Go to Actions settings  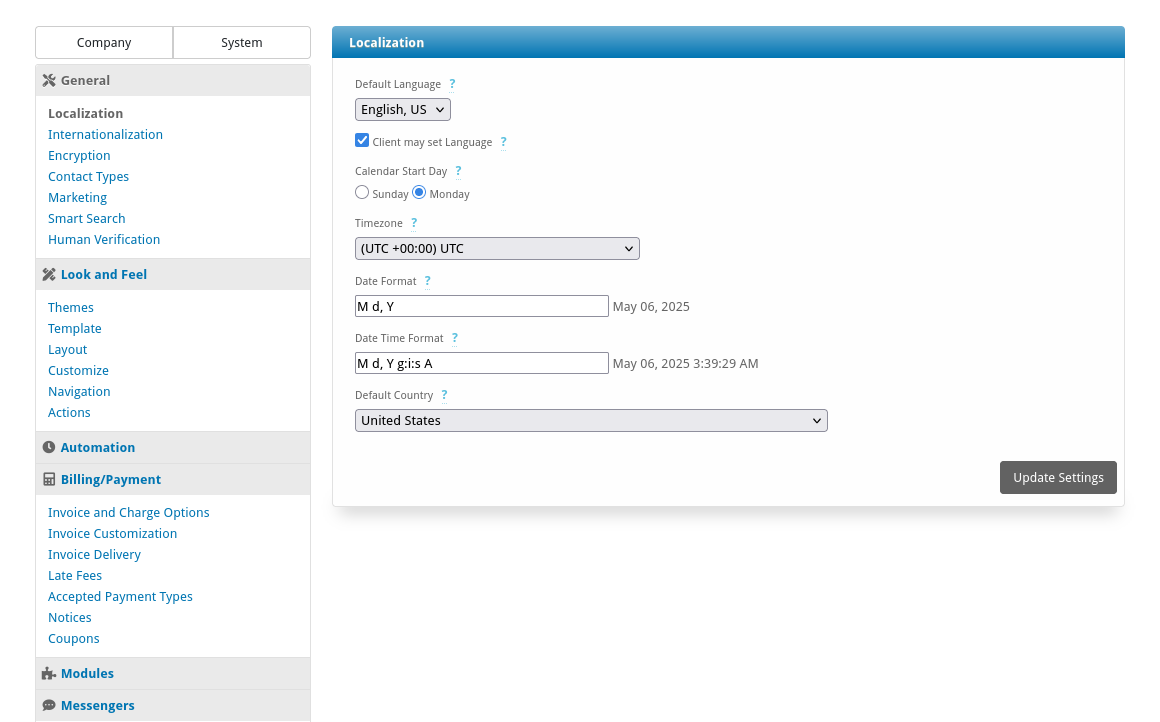[70, 413]
